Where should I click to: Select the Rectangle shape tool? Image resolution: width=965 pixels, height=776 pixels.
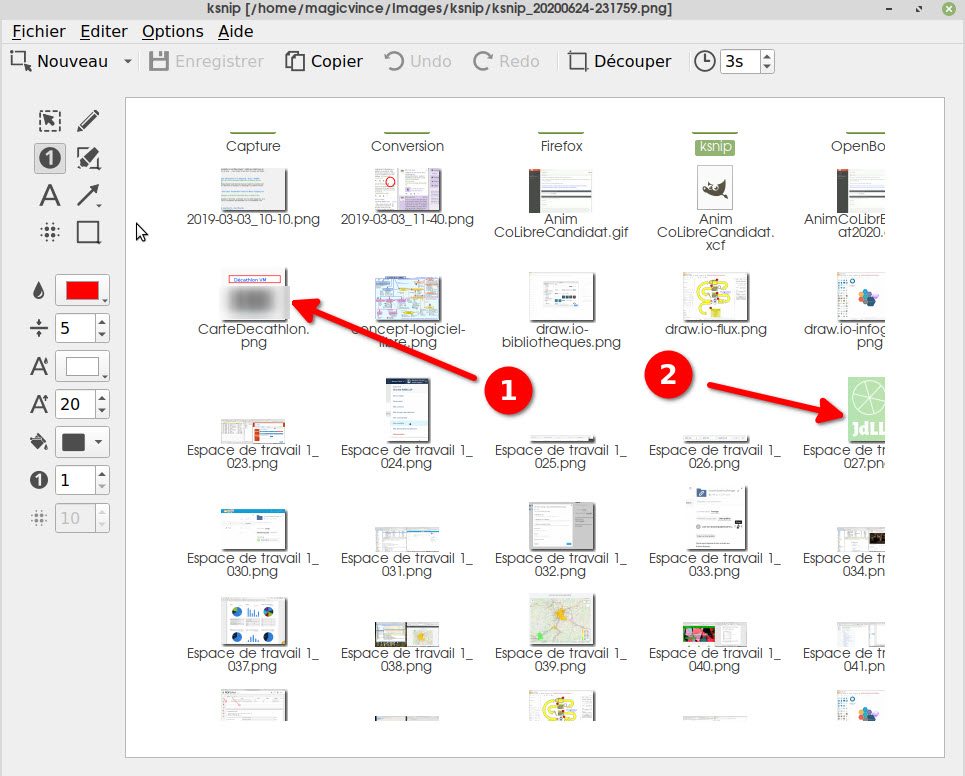[x=88, y=233]
